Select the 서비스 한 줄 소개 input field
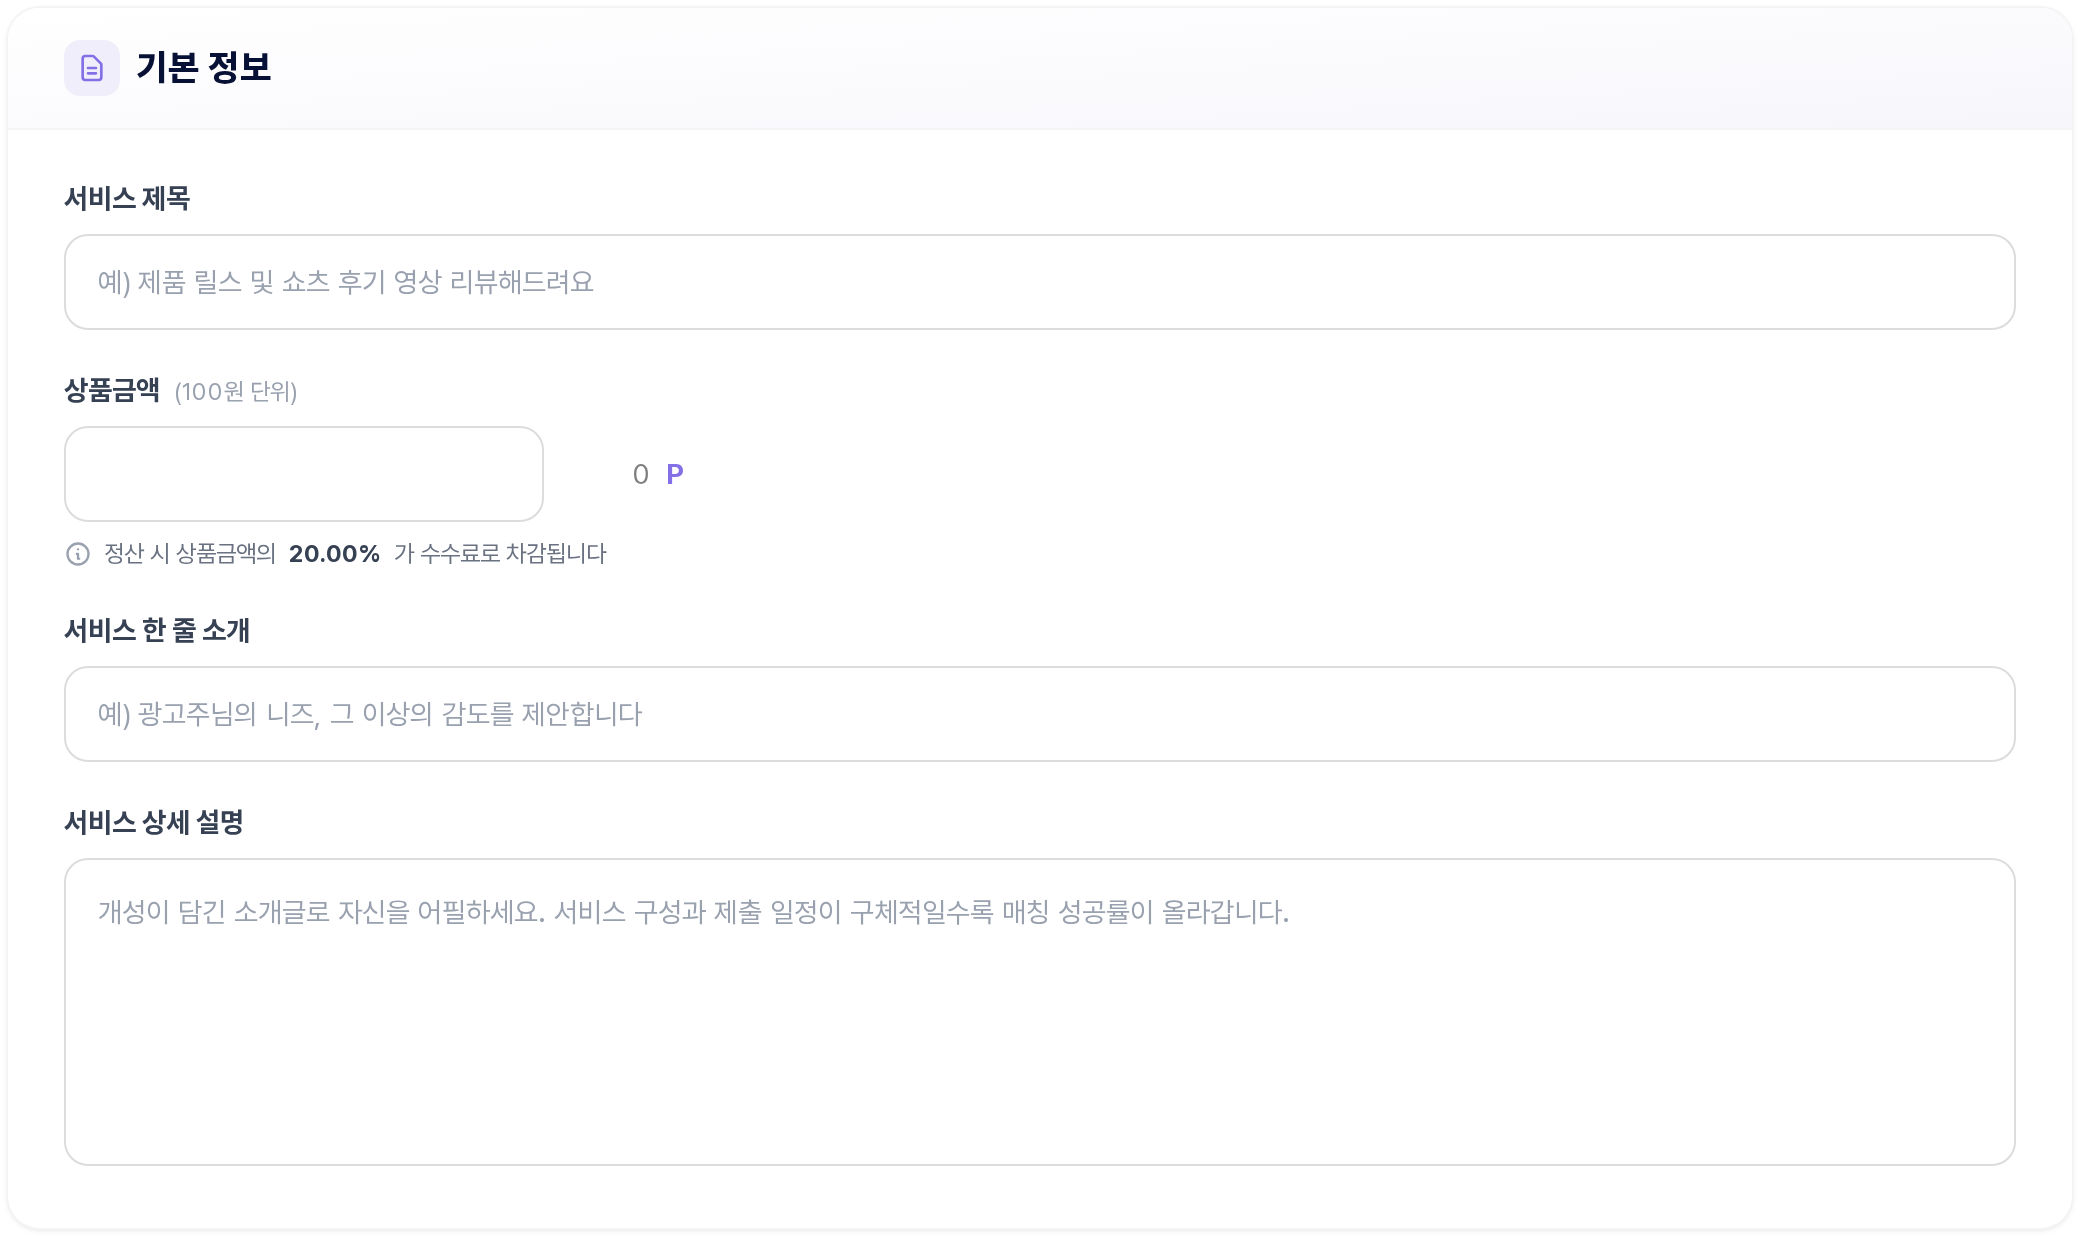Screen dimensions: 2080x1236 click(1040, 714)
